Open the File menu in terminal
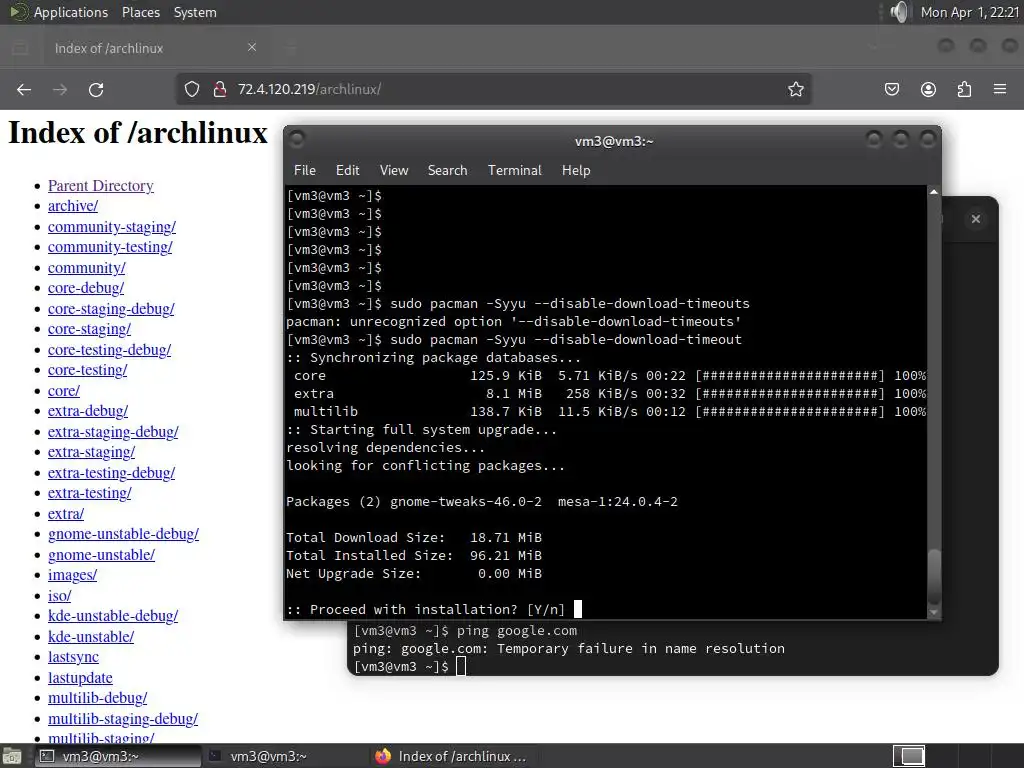Viewport: 1024px width, 768px height. tap(305, 170)
